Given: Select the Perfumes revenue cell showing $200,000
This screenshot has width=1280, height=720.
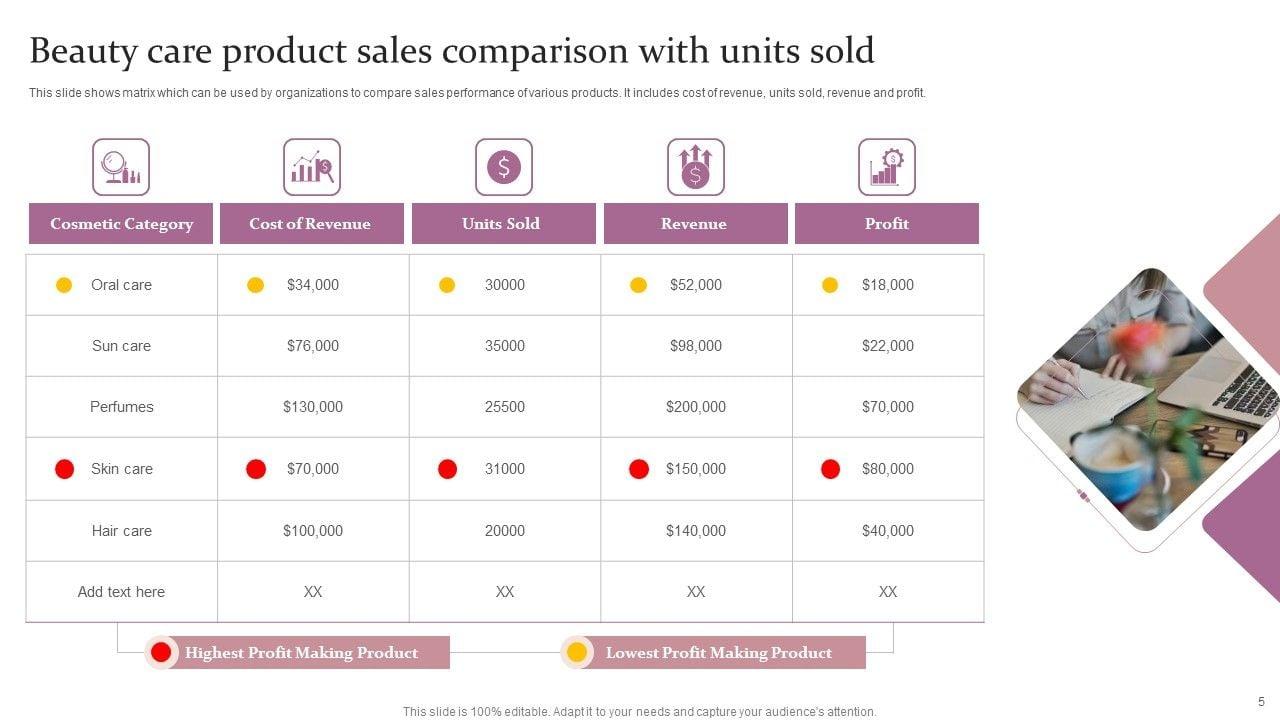Looking at the screenshot, I should click(696, 407).
